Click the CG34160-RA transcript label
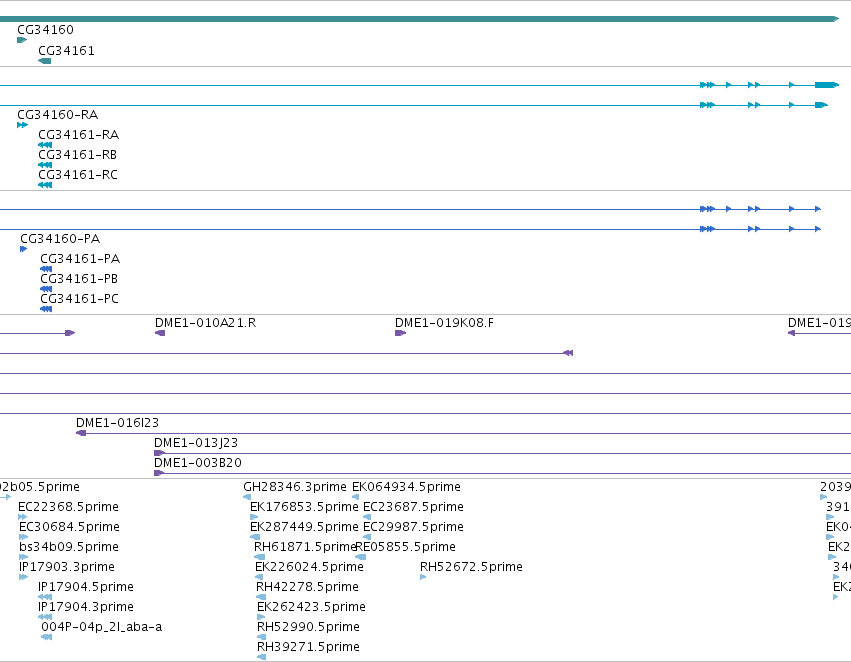 pos(58,115)
